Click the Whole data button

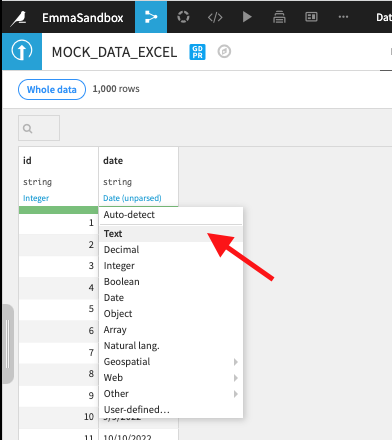[x=52, y=89]
